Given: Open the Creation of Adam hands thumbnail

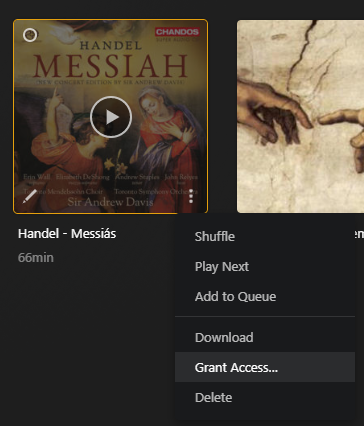Looking at the screenshot, I should coord(300,116).
